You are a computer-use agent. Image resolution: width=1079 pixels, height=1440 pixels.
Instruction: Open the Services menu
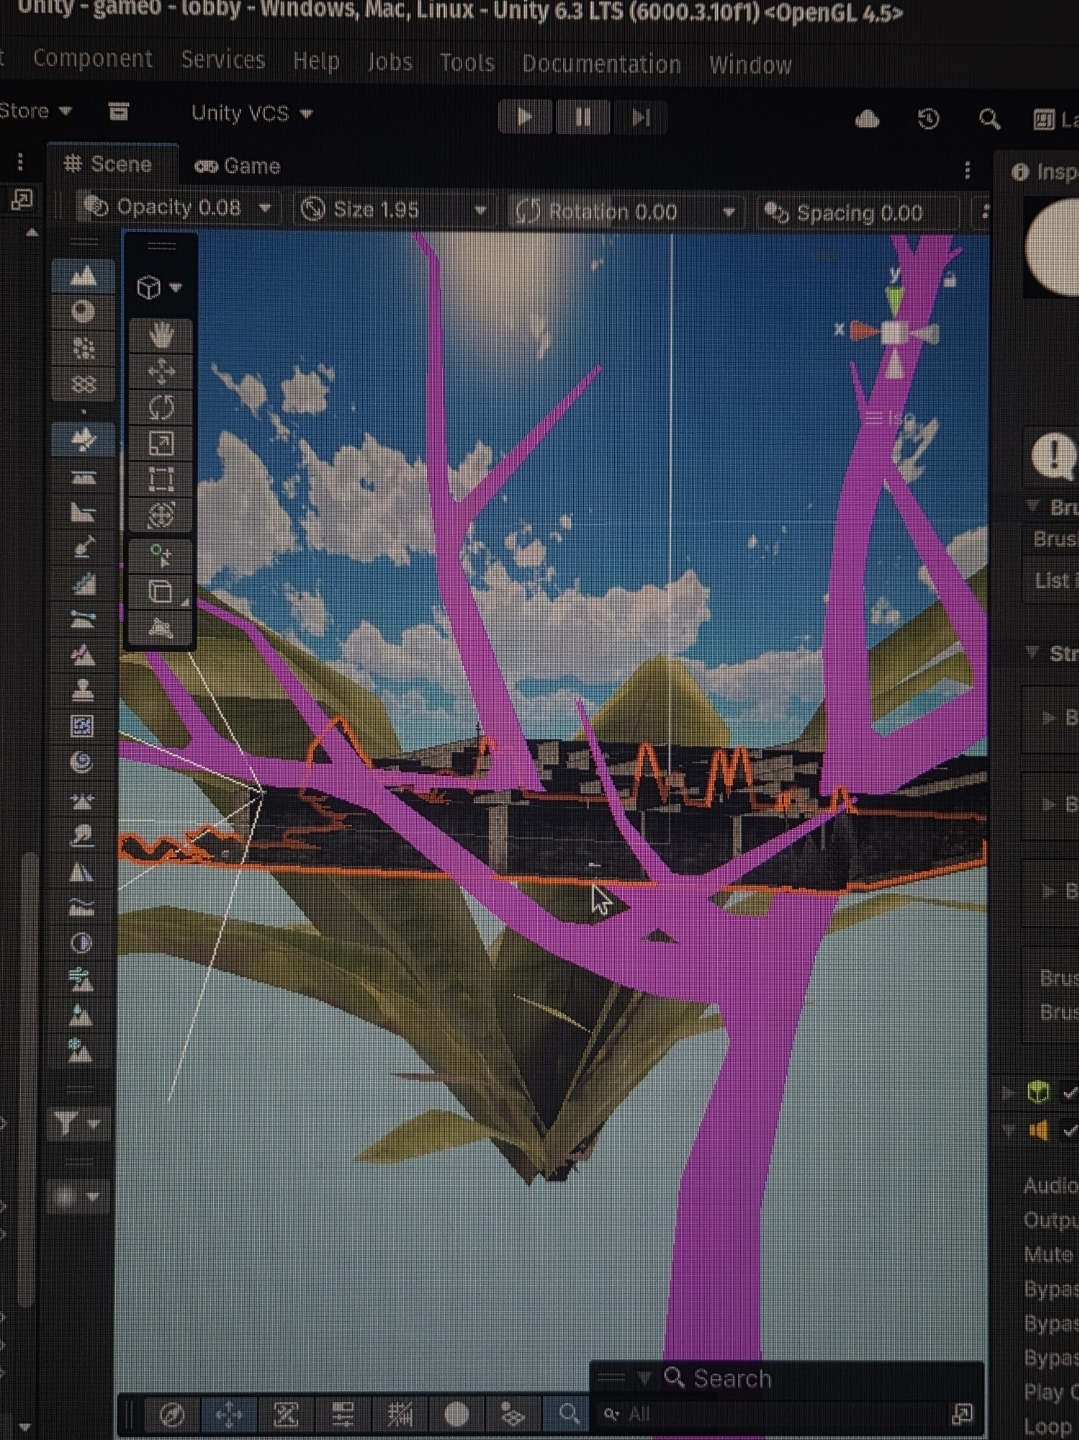point(223,60)
